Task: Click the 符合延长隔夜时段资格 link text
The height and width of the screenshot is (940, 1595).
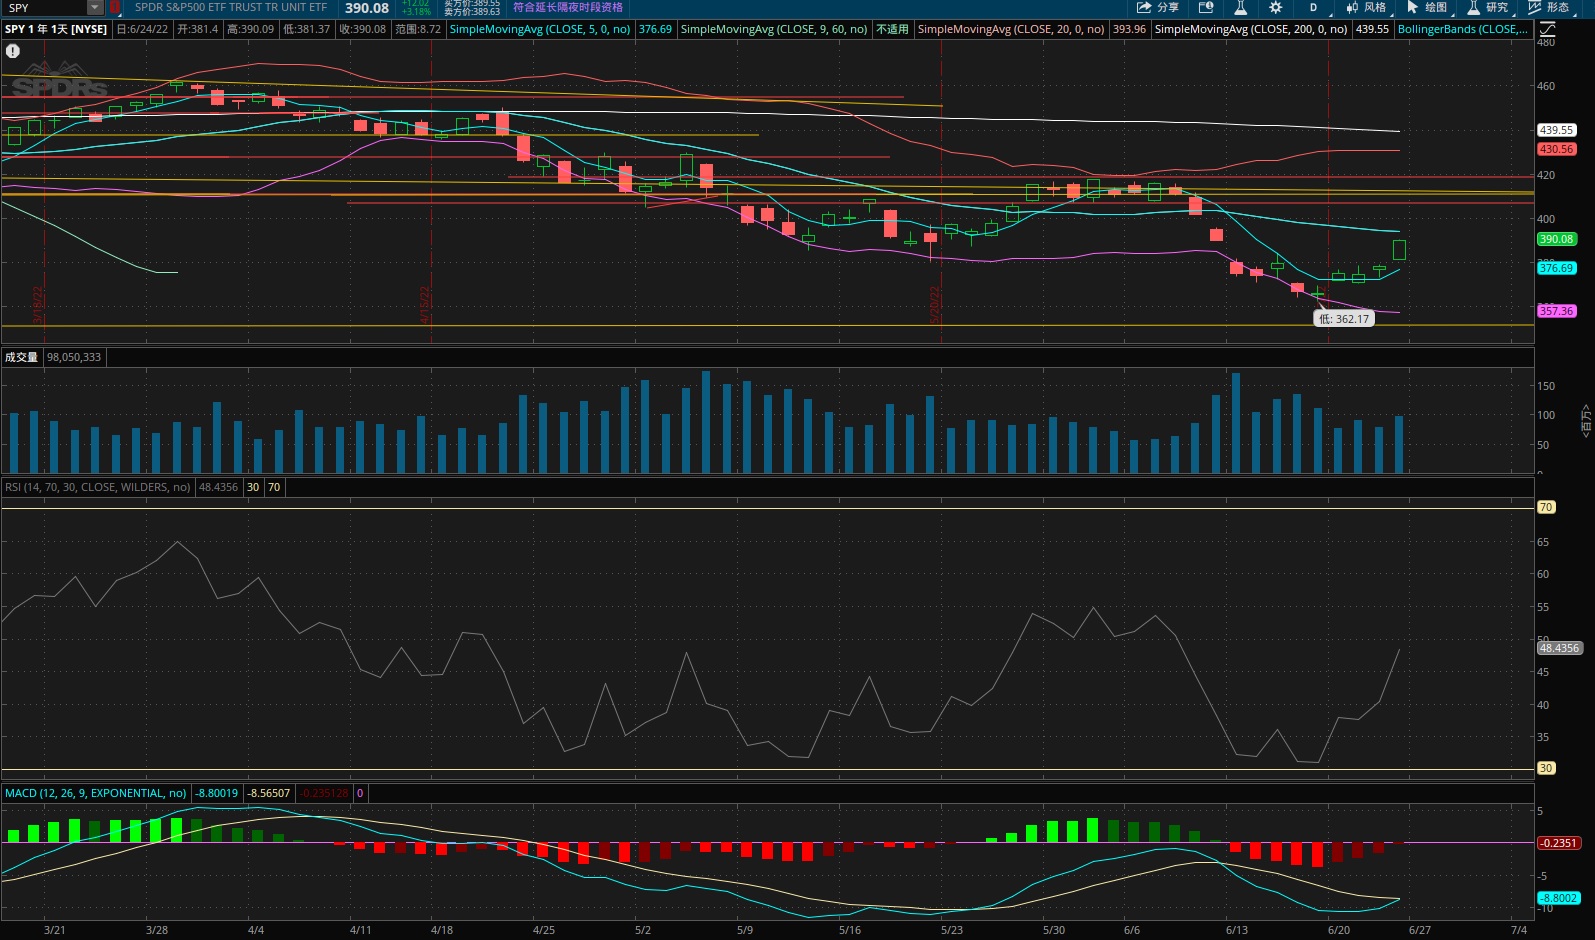Action: point(568,7)
